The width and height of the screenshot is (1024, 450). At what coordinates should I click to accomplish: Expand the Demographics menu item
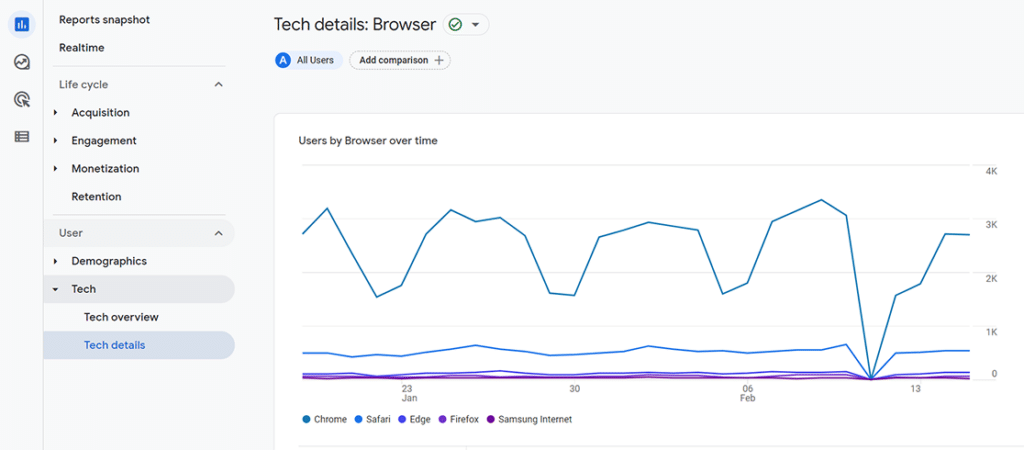click(x=56, y=261)
